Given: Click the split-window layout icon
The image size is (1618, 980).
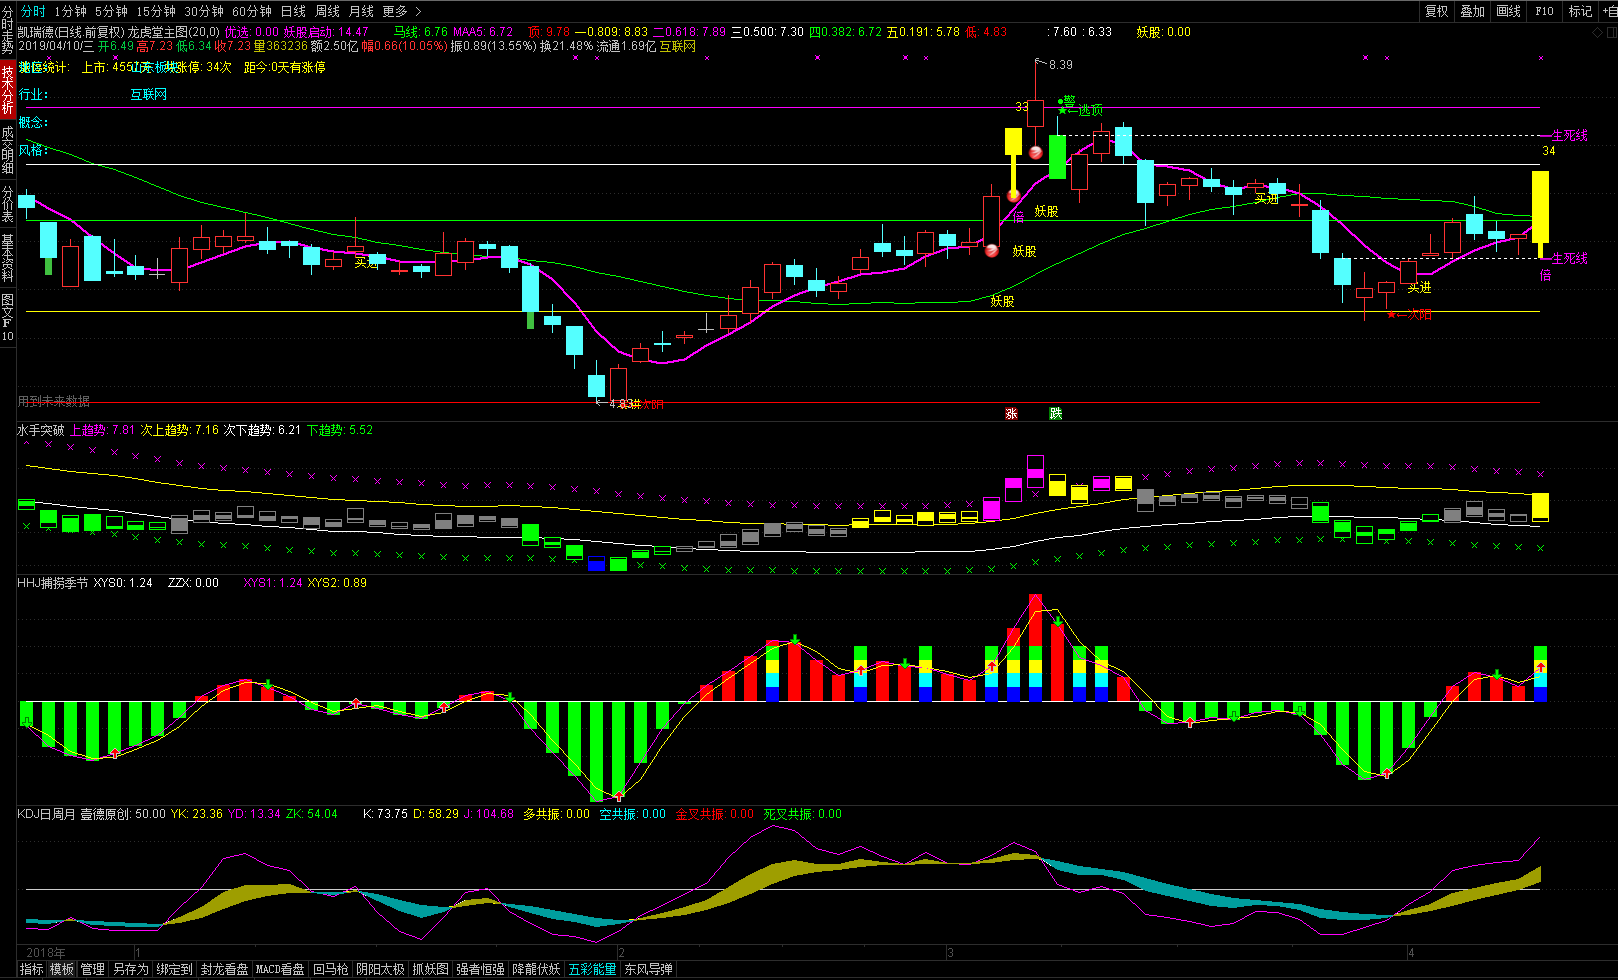Looking at the screenshot, I should click(x=1611, y=33).
